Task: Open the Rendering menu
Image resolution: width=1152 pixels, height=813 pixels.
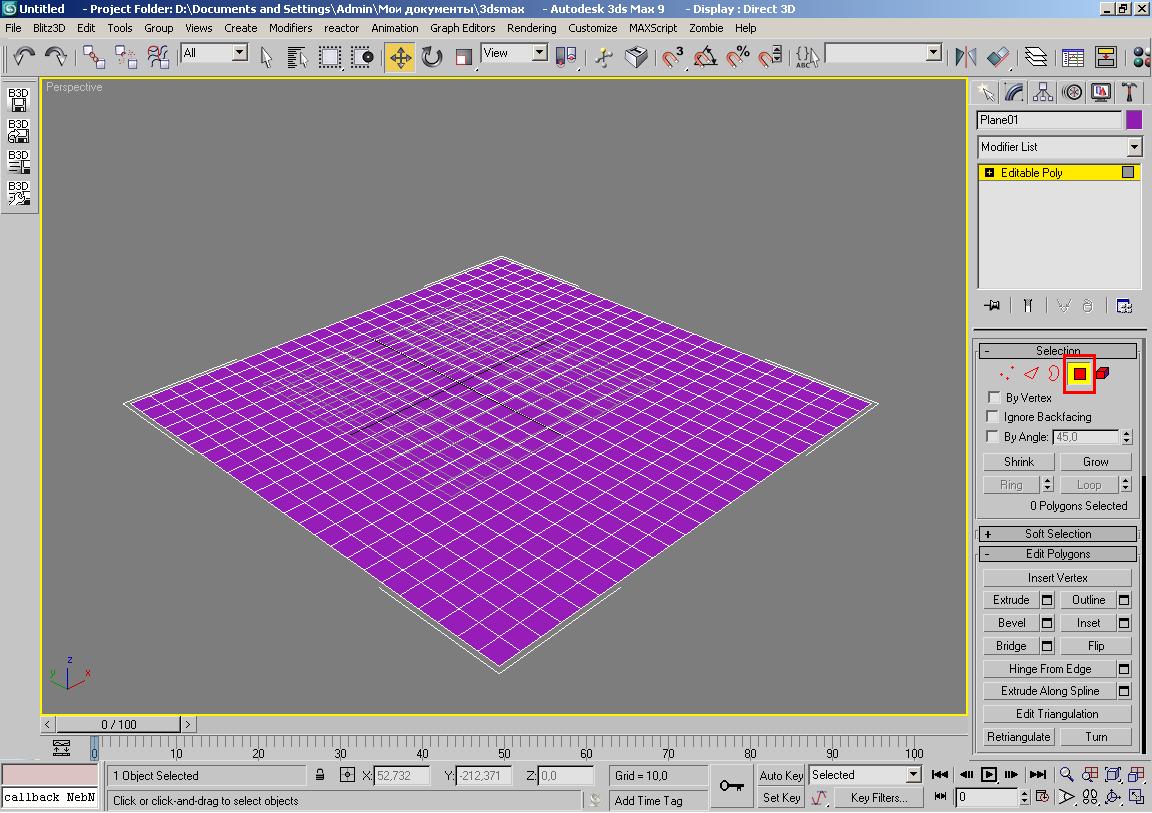Action: point(531,28)
